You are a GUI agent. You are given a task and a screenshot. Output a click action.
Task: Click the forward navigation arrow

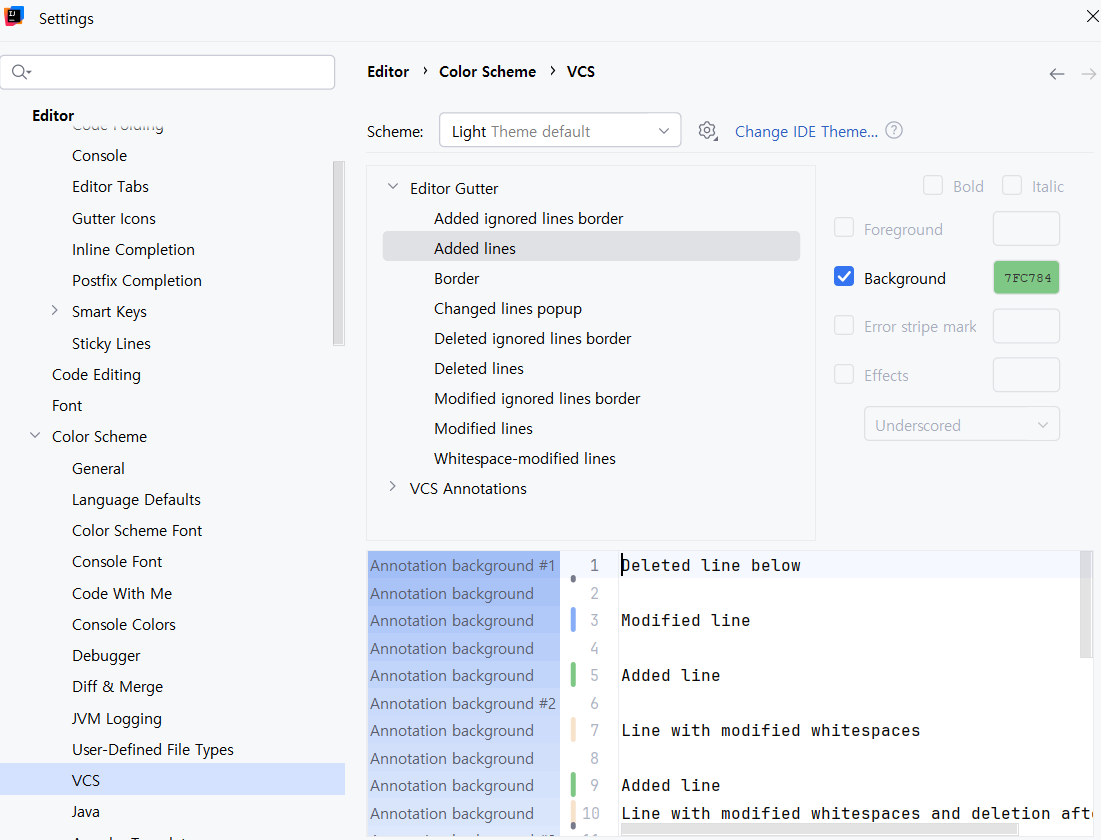pyautogui.click(x=1088, y=74)
